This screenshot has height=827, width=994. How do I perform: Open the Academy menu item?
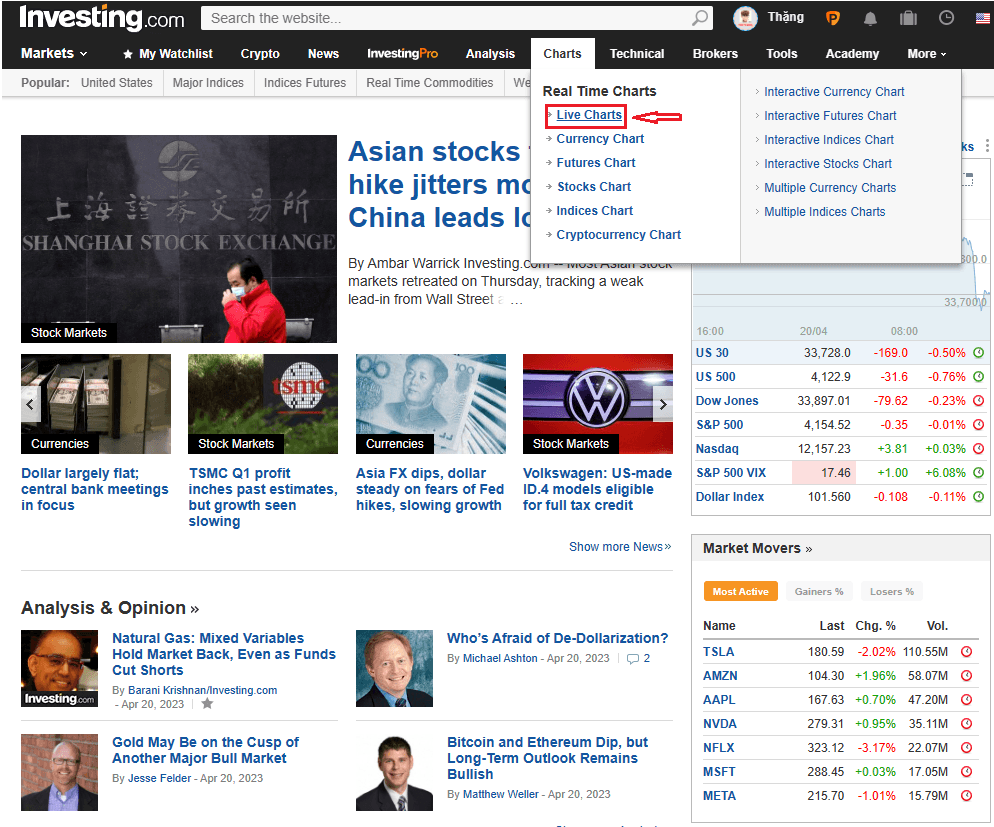(x=852, y=54)
